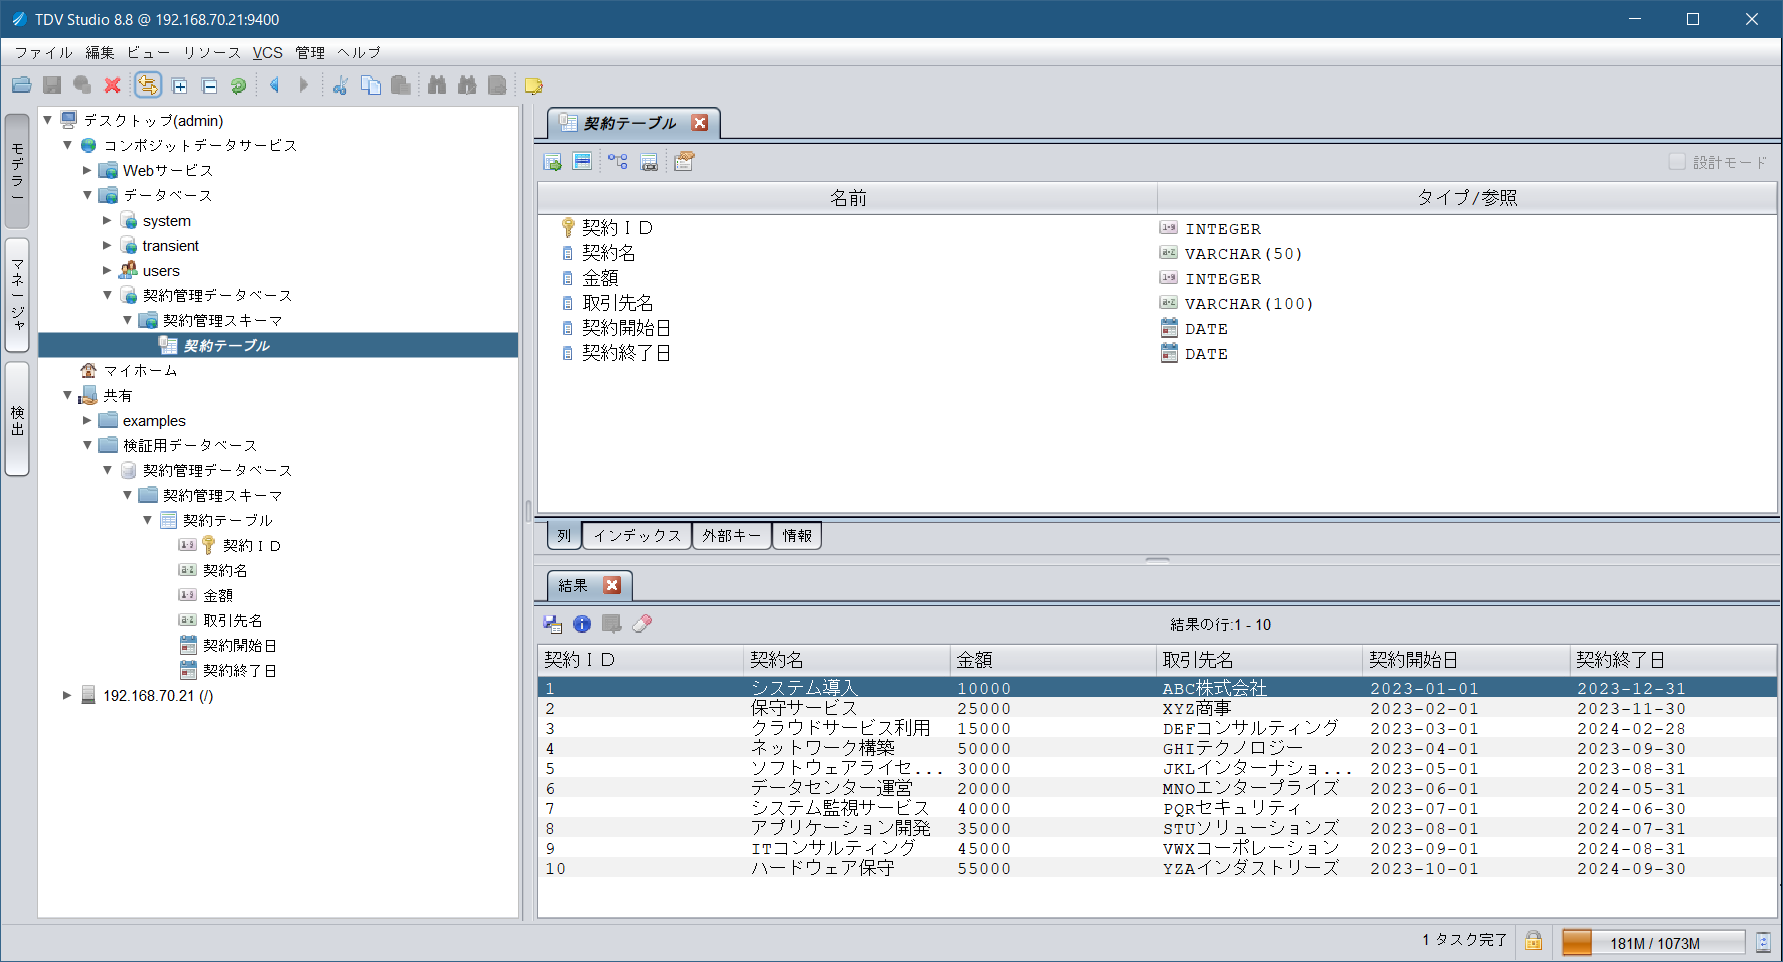The height and width of the screenshot is (962, 1783).
Task: Click the table link icon in editor toolbar
Action: tap(649, 162)
